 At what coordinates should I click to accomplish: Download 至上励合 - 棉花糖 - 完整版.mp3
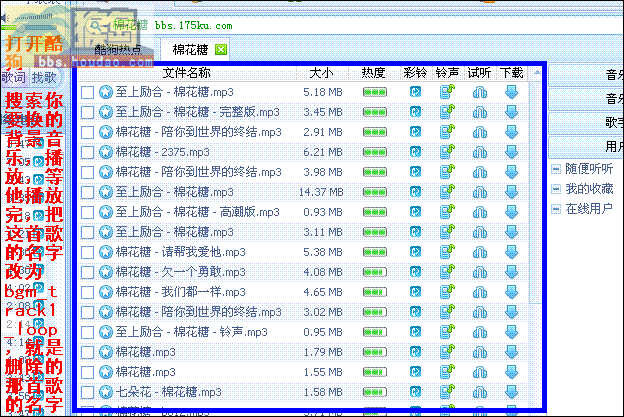click(x=511, y=112)
